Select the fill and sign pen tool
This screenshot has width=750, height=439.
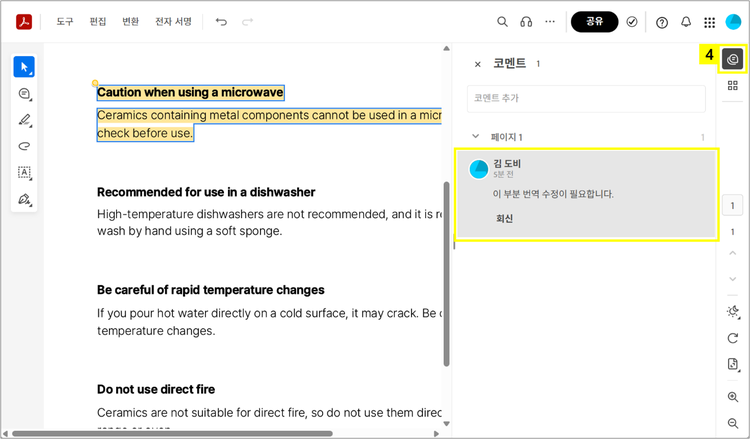[x=24, y=199]
